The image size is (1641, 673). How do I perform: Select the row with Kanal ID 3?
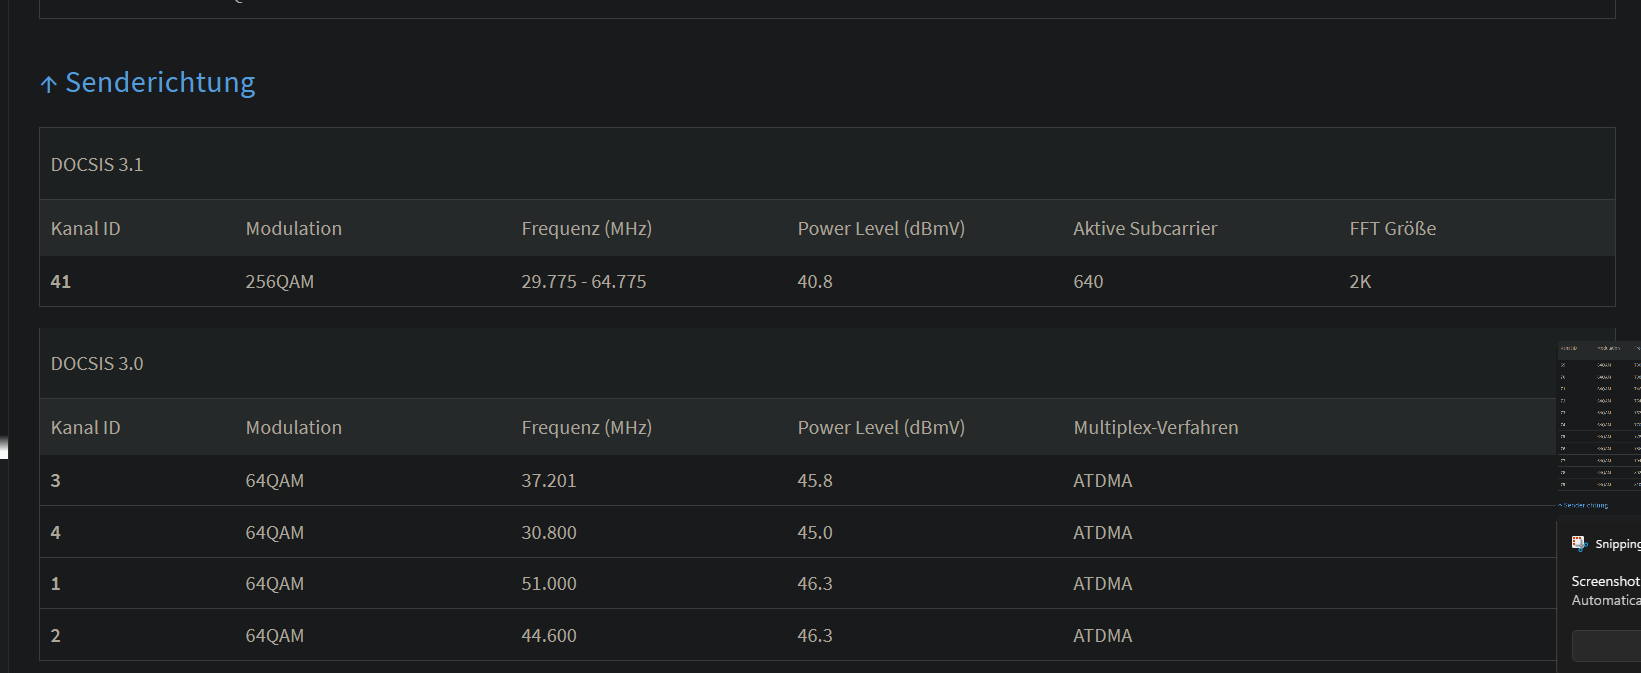pyautogui.click(x=56, y=481)
